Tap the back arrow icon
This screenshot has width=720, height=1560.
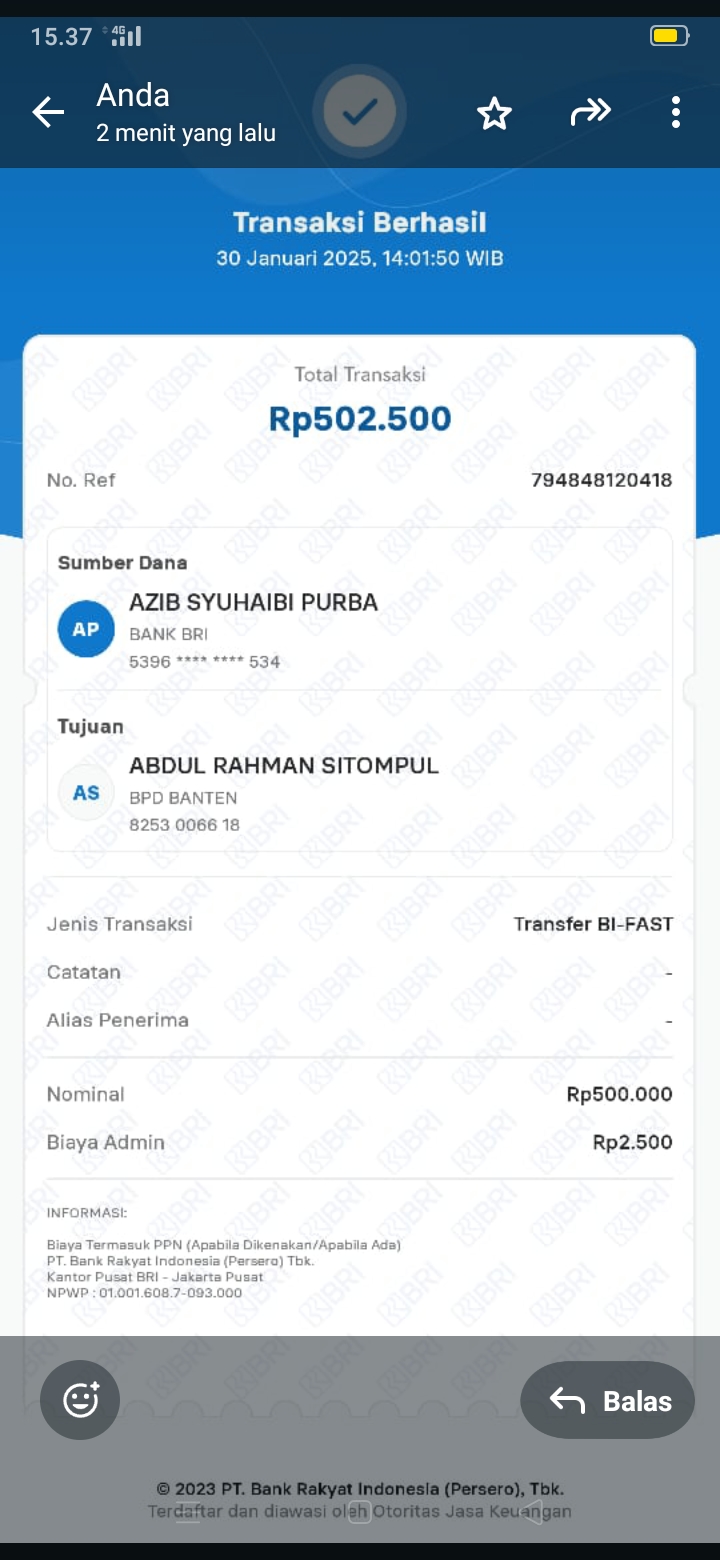click(x=48, y=112)
